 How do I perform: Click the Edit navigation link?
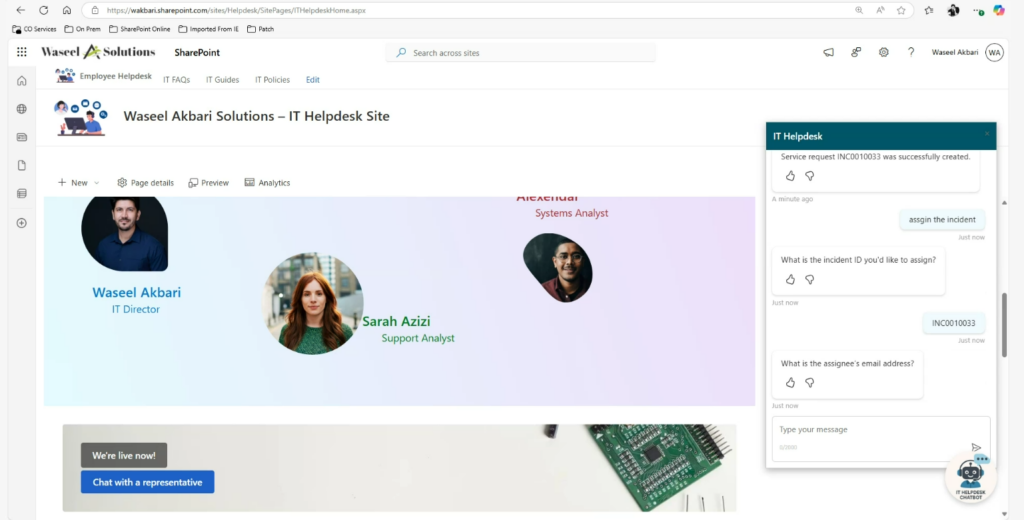pos(313,80)
